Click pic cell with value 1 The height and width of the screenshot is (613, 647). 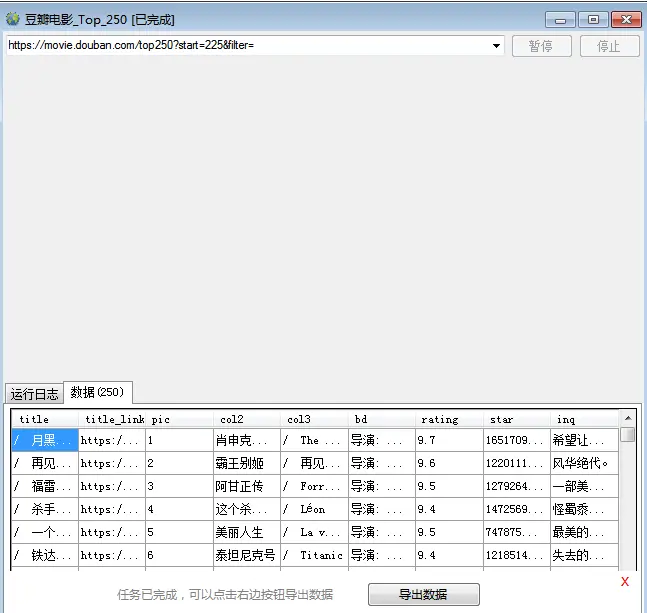tap(179, 440)
